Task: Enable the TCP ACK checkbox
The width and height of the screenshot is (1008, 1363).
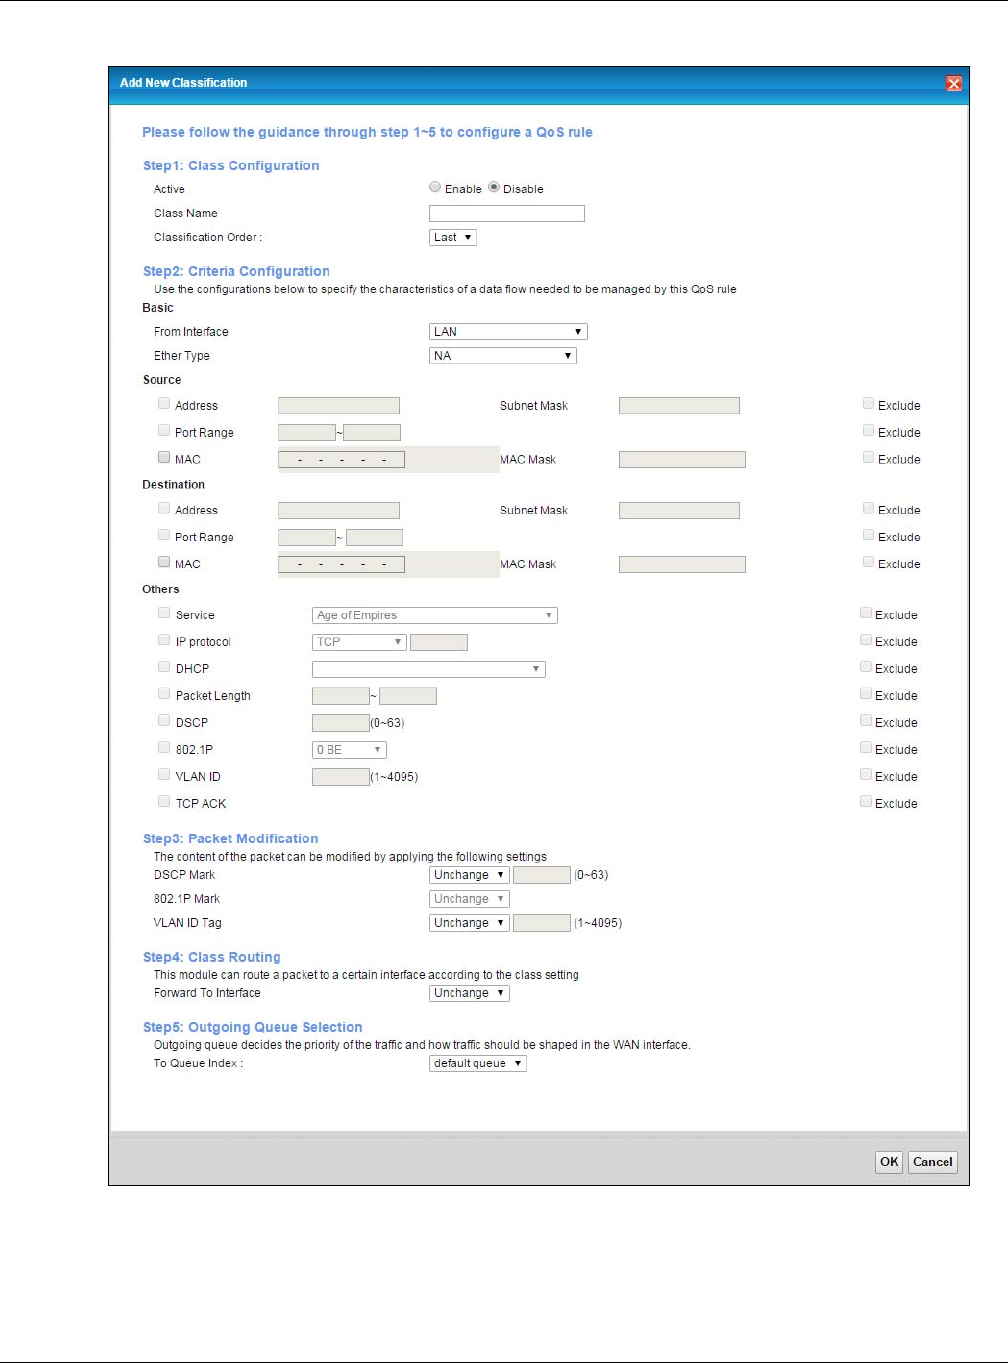Action: 164,802
